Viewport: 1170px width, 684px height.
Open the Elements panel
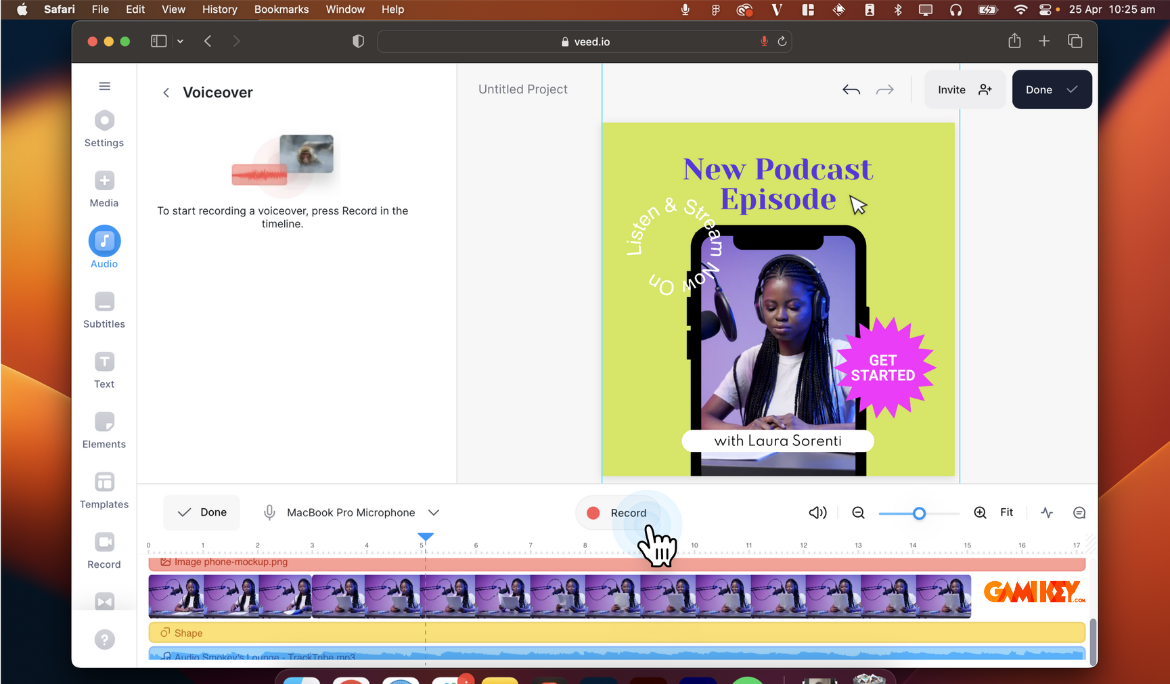(x=104, y=430)
